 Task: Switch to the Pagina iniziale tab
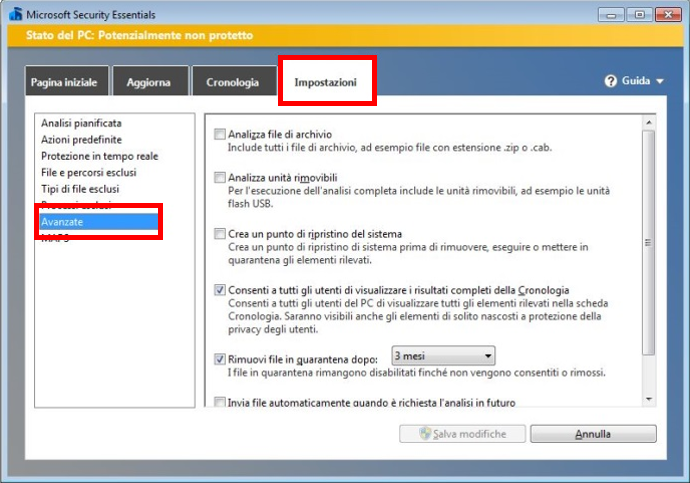[x=66, y=81]
